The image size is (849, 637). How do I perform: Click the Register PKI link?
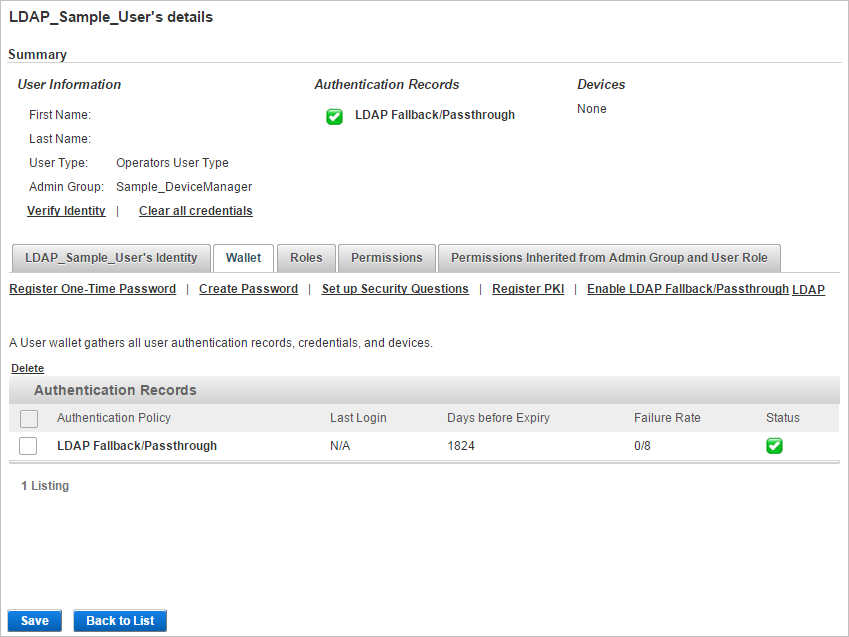point(528,289)
